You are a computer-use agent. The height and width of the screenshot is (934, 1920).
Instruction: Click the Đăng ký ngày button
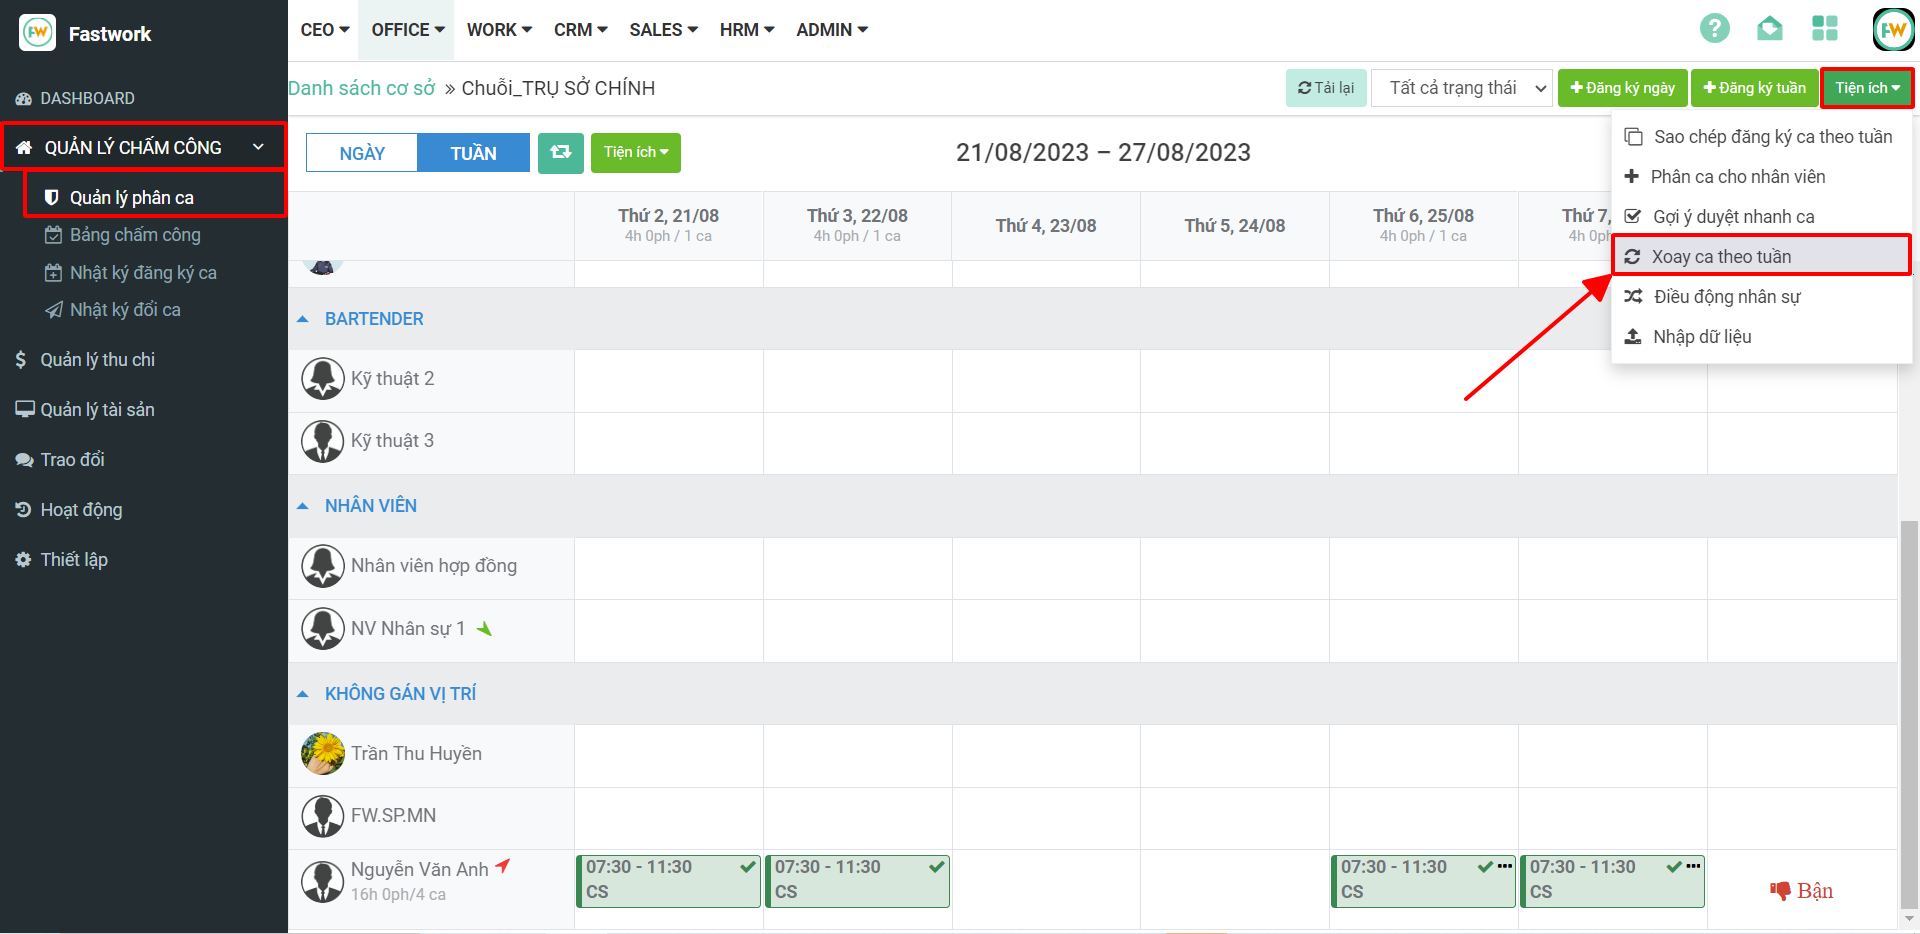tap(1622, 88)
